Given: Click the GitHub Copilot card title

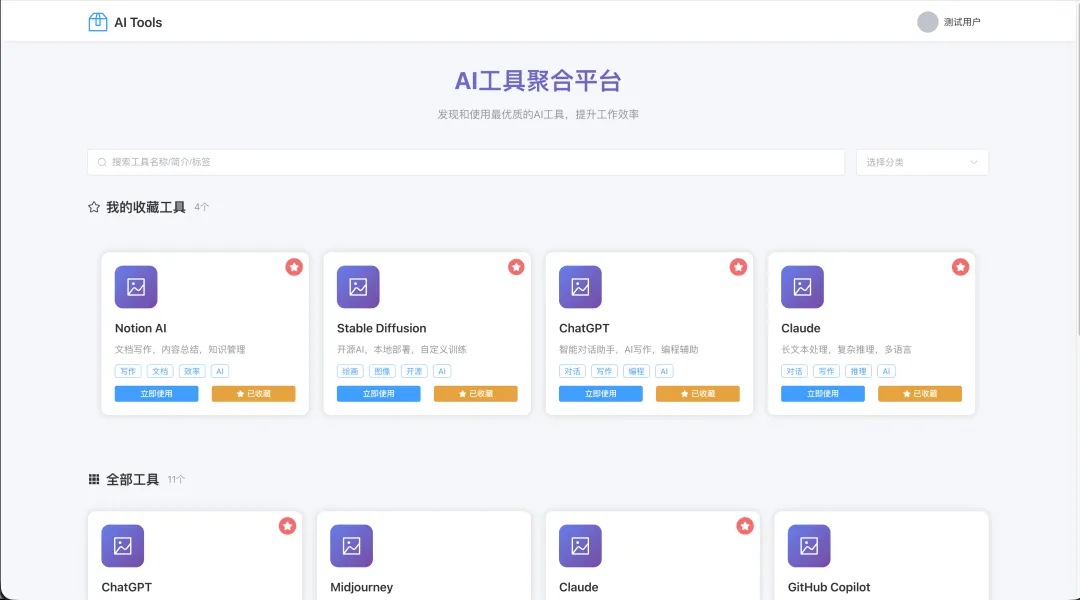Looking at the screenshot, I should point(829,587).
